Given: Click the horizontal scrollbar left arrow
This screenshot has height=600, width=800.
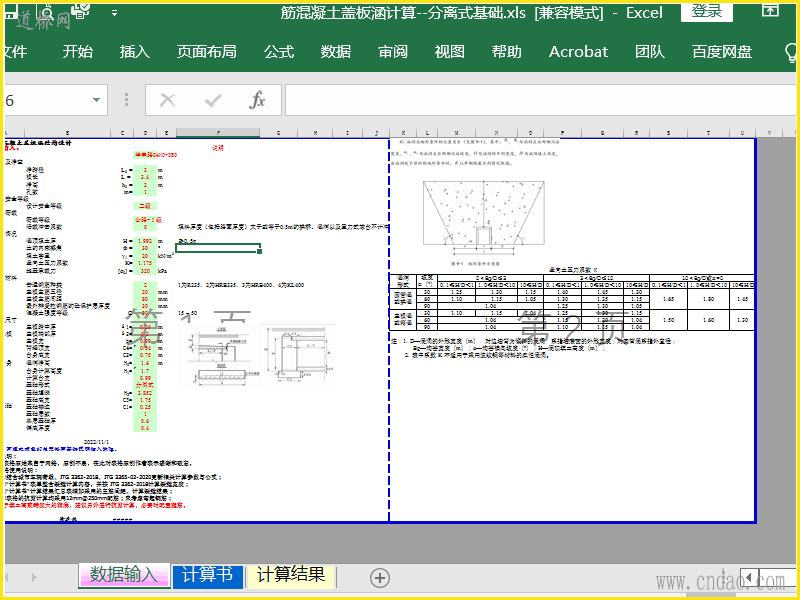Looking at the screenshot, I should [x=748, y=577].
